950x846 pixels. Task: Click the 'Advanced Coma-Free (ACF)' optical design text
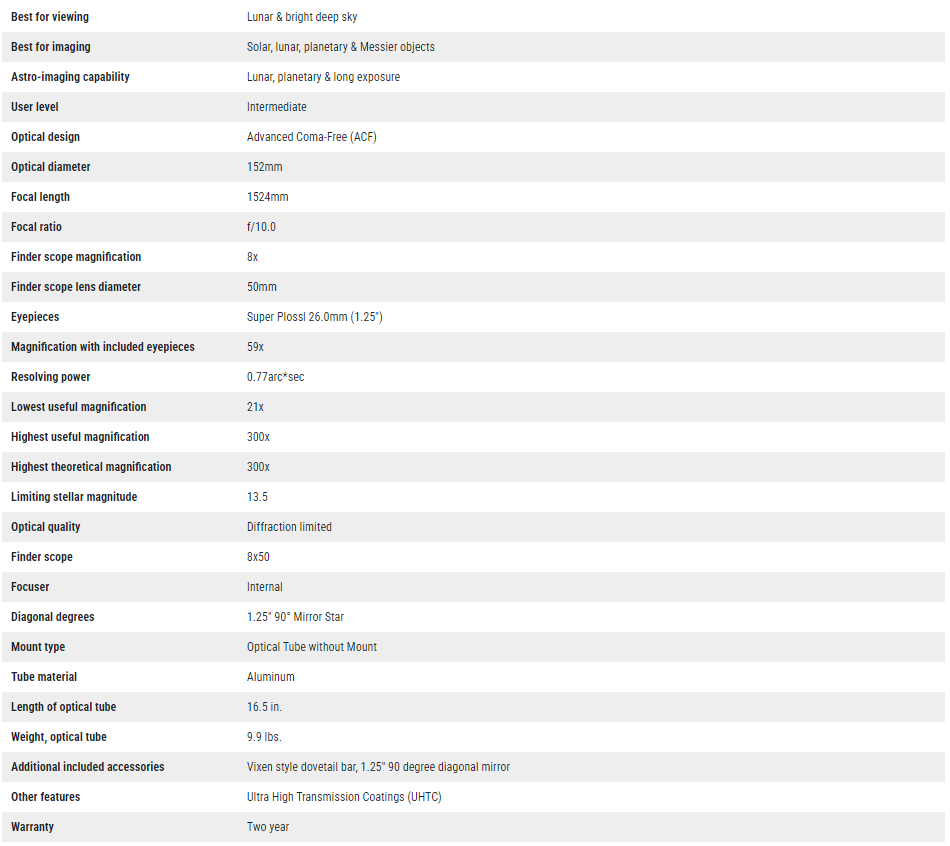(x=311, y=137)
